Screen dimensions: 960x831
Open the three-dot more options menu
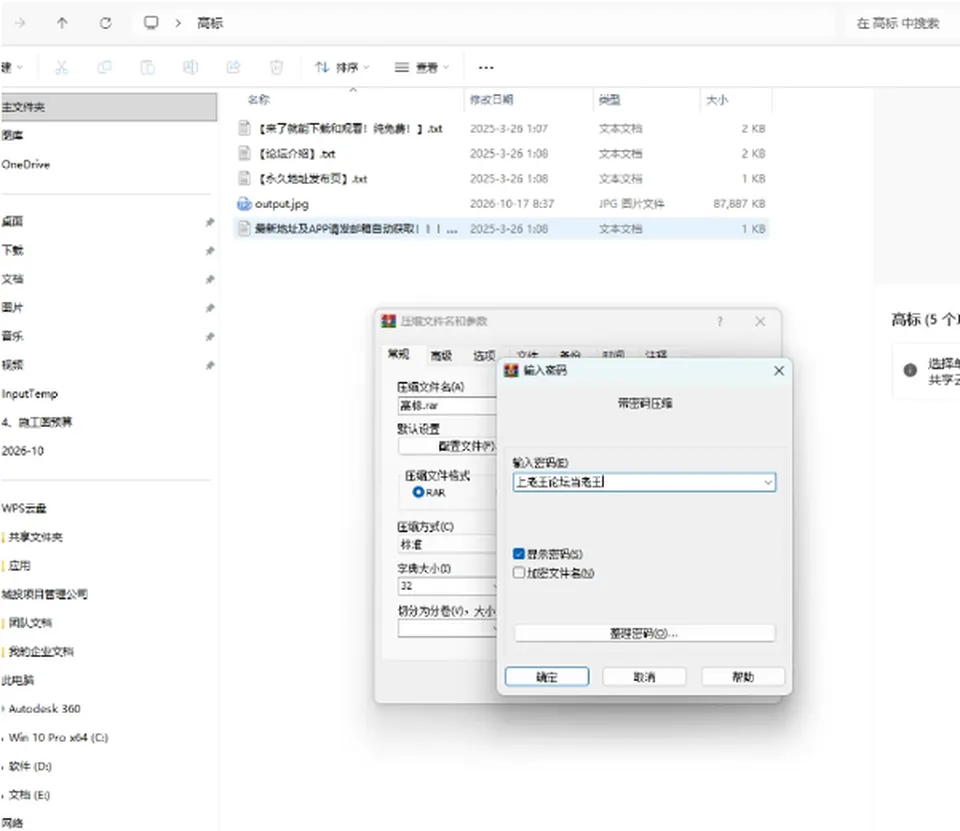486,67
